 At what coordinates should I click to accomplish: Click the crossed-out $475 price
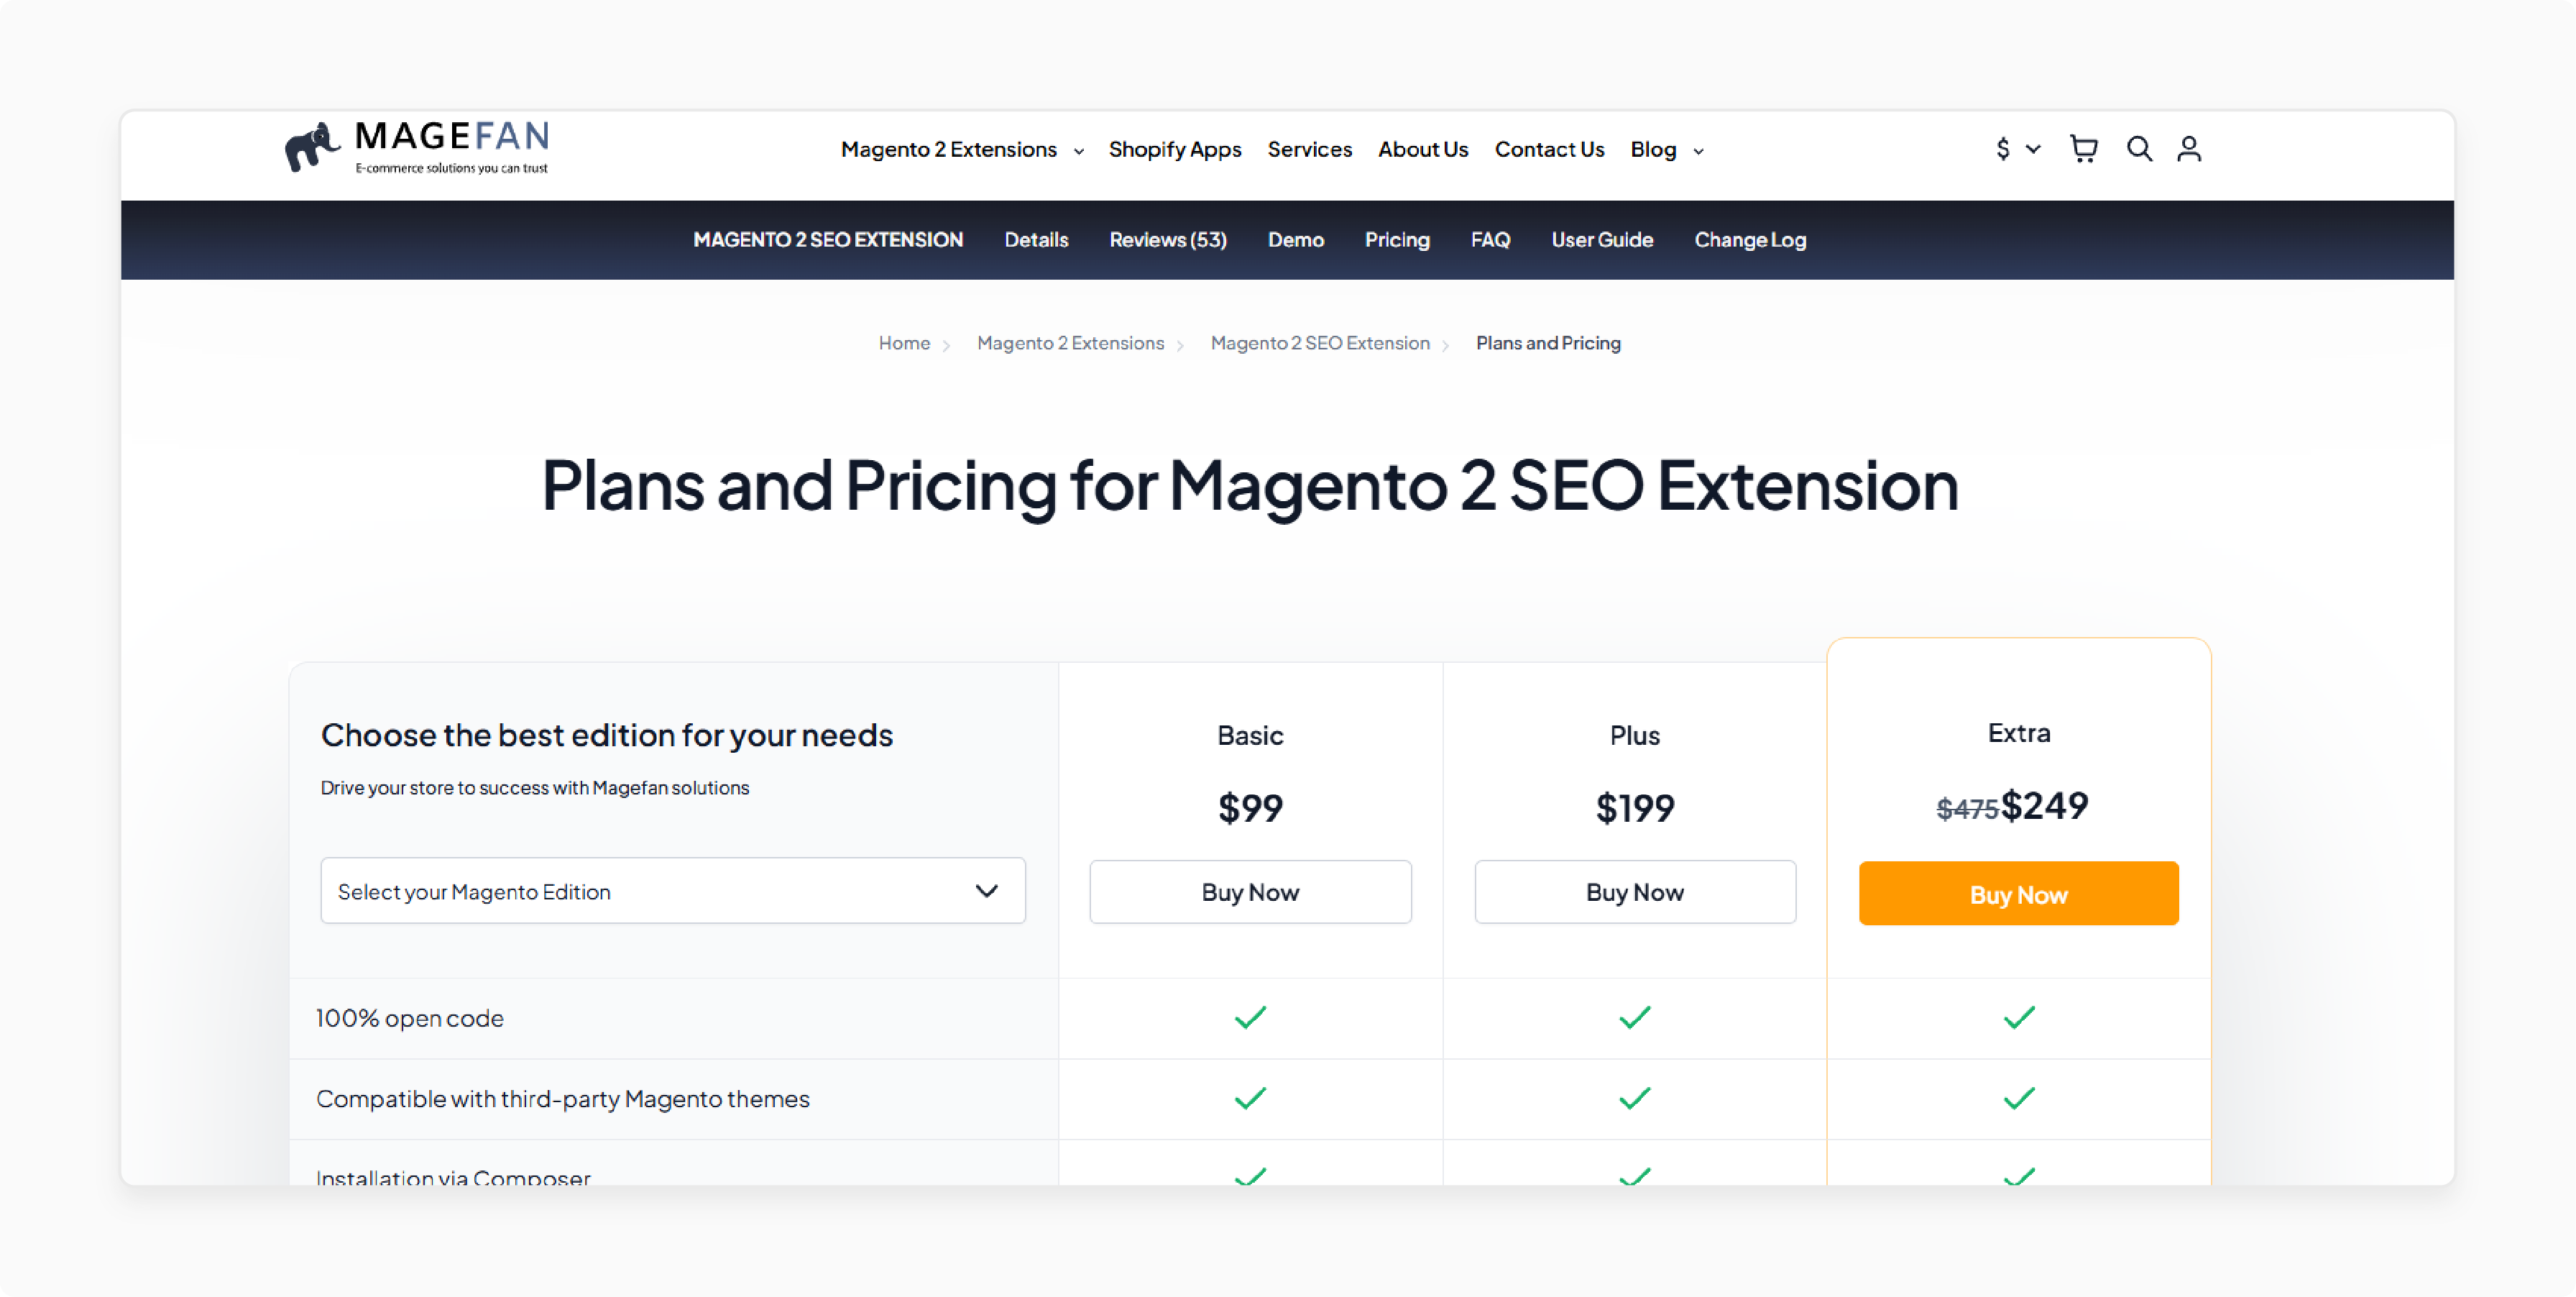(x=1967, y=809)
